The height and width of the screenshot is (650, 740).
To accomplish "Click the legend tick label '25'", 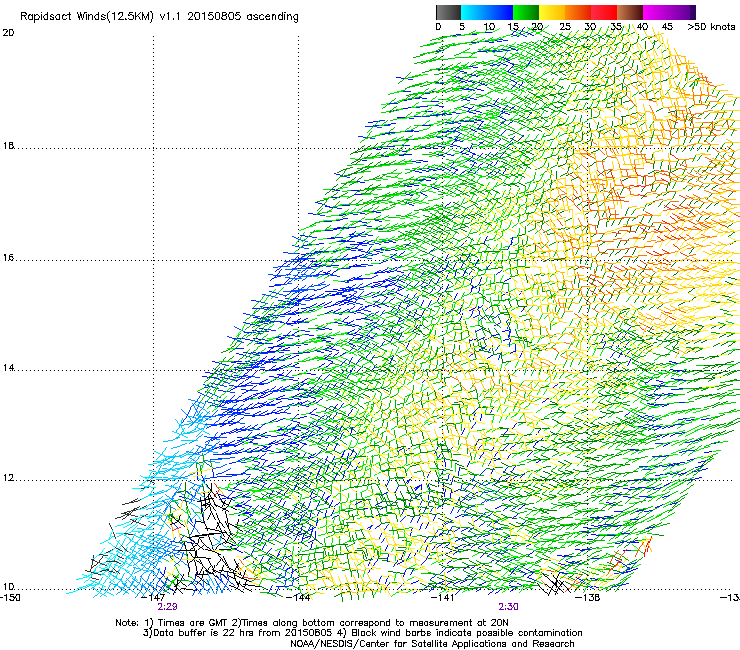I will click(x=565, y=27).
